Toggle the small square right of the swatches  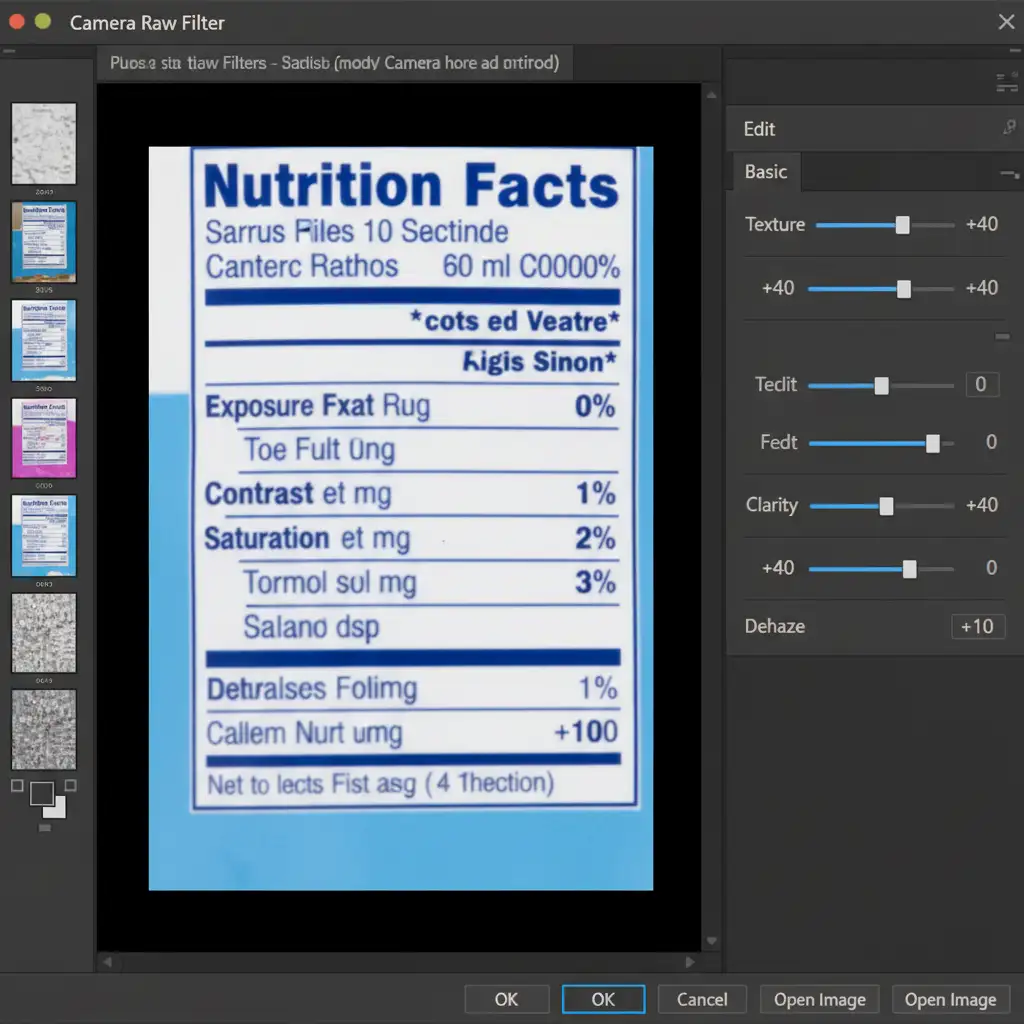coord(72,786)
